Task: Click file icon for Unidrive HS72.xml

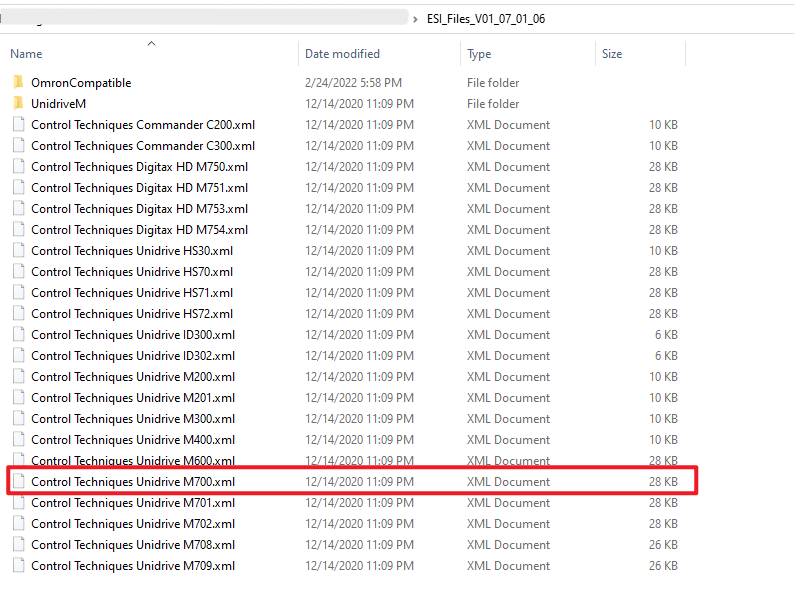Action: [x=18, y=313]
